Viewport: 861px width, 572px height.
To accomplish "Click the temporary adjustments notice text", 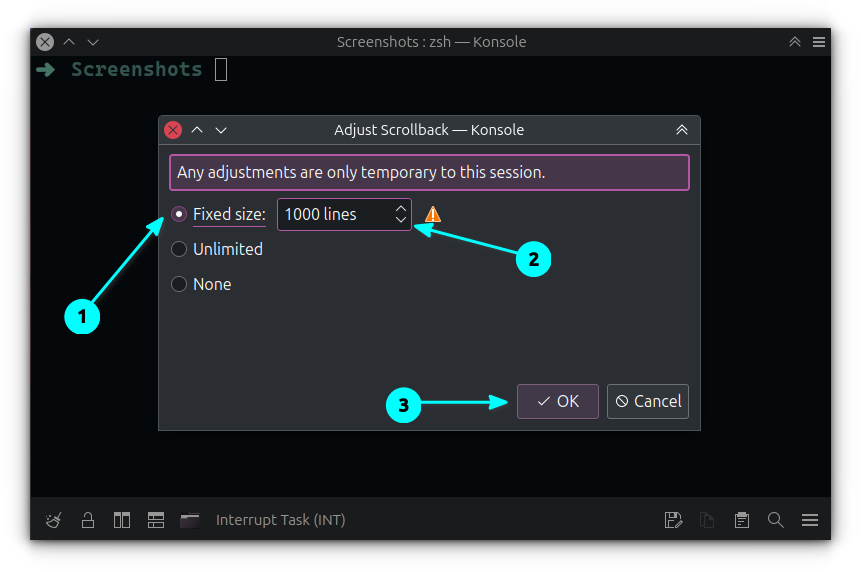I will point(361,172).
